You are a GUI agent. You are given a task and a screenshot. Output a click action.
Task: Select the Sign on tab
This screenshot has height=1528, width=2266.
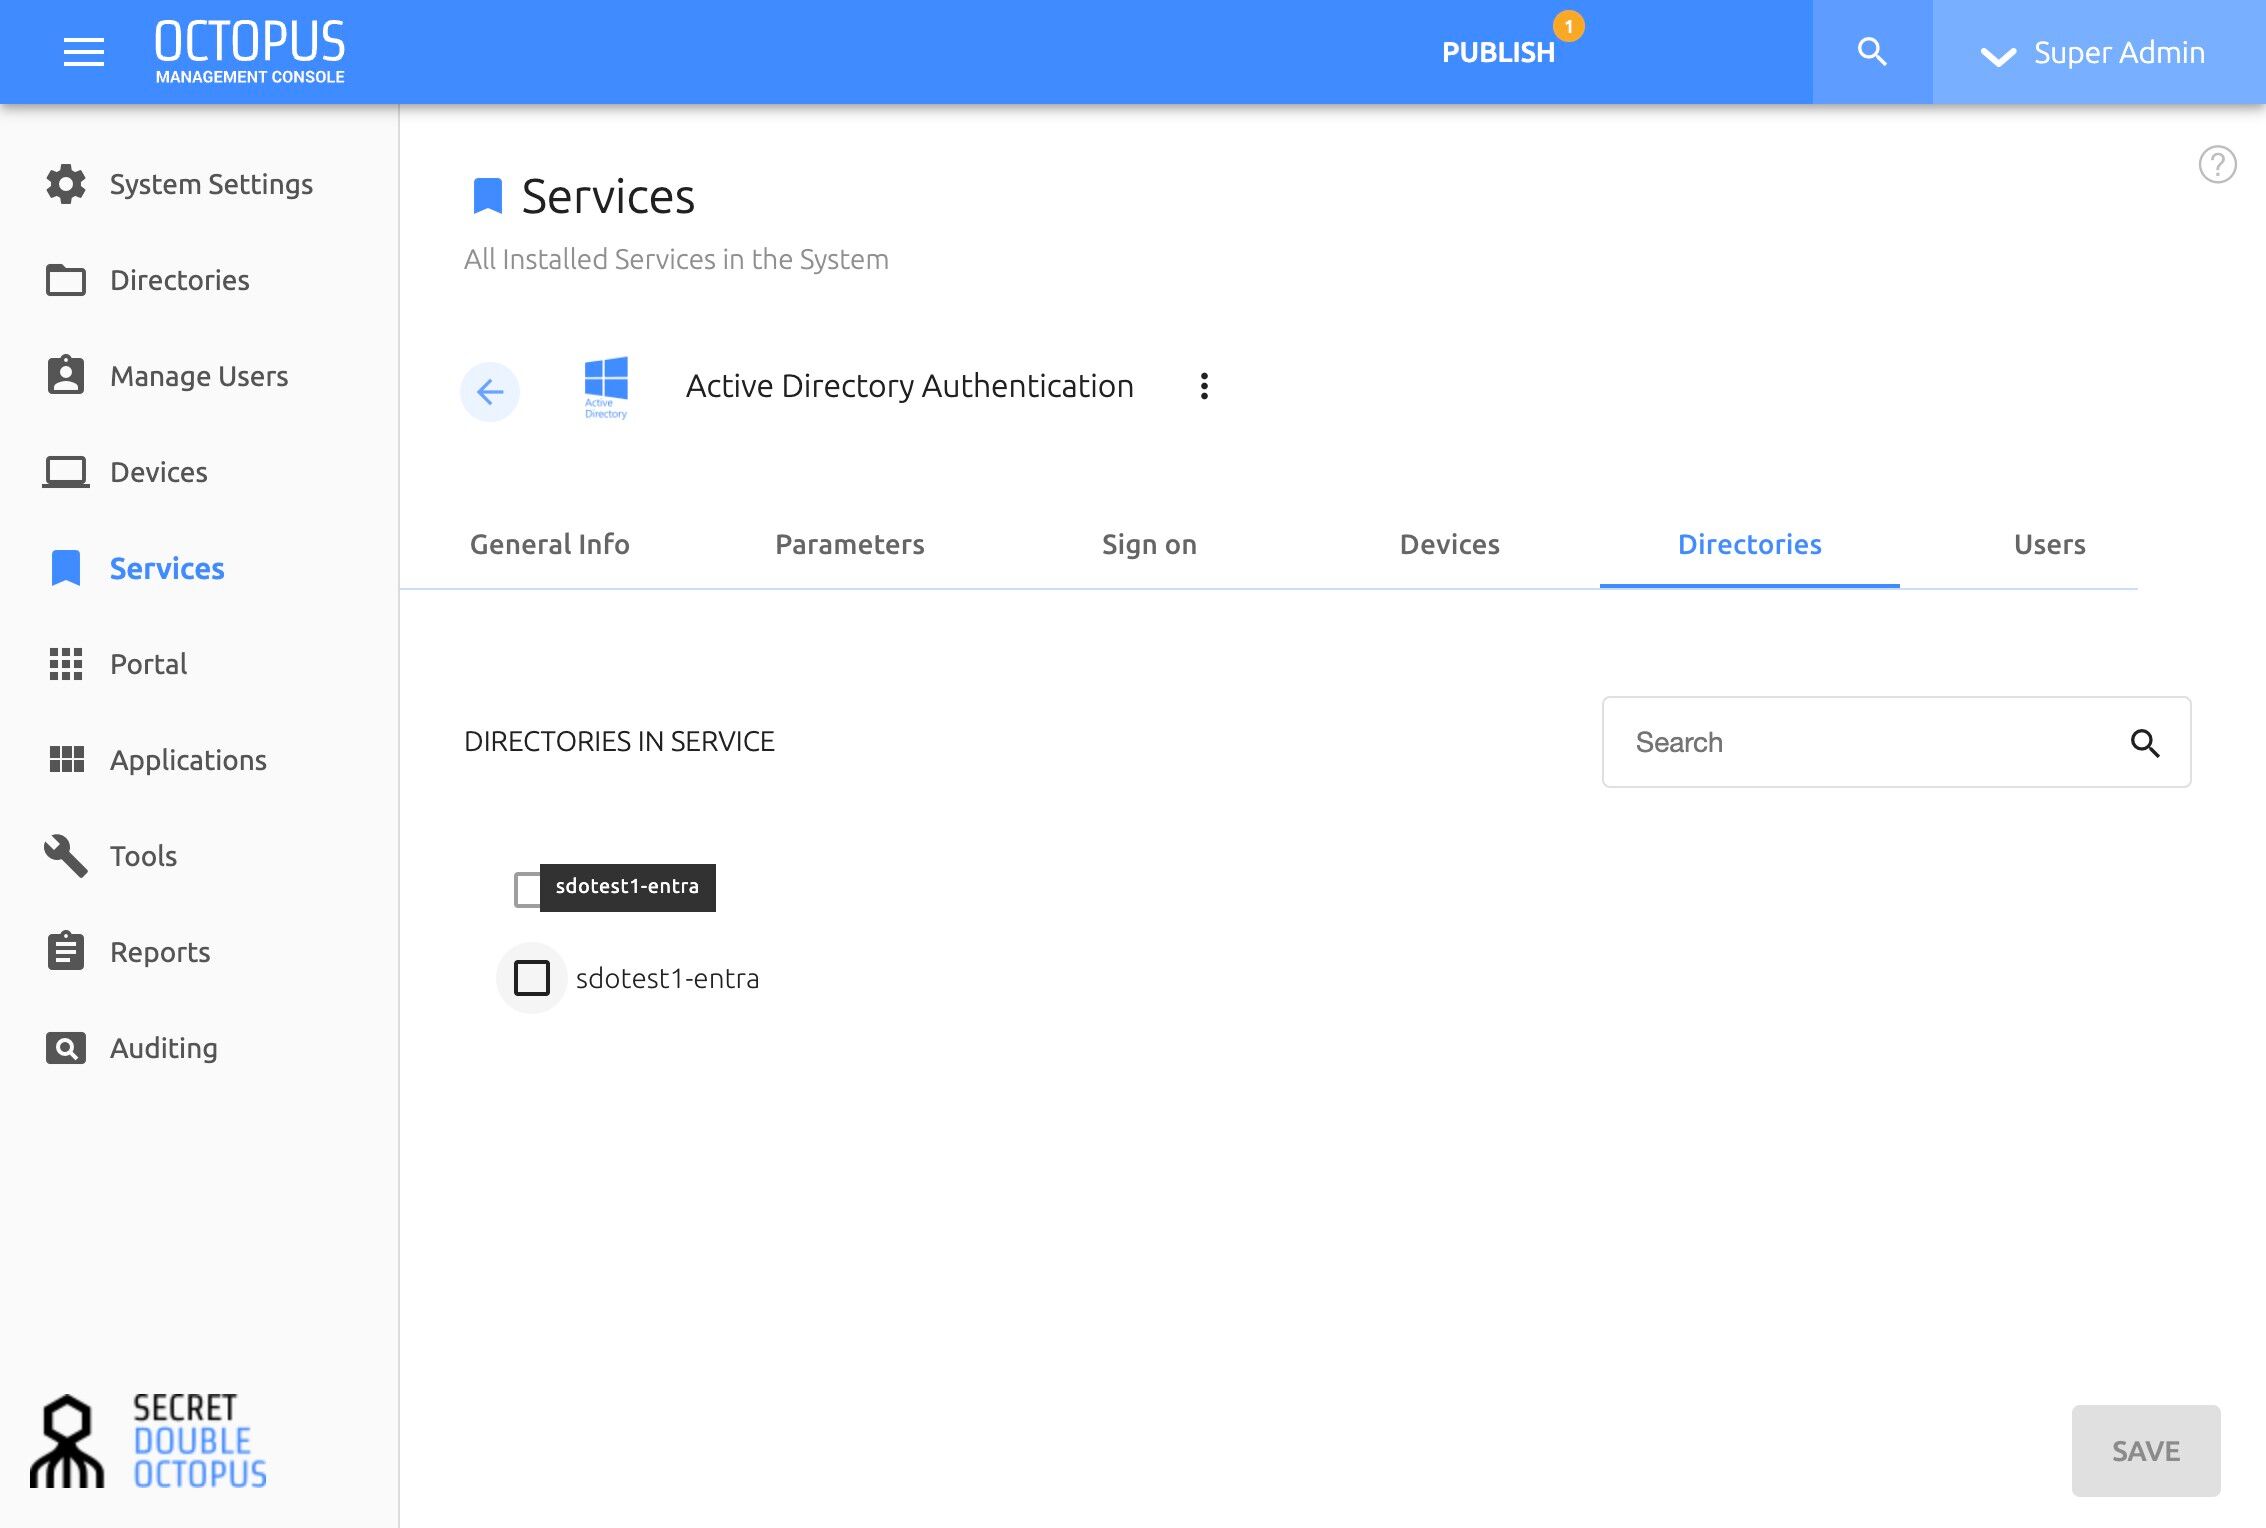[1149, 544]
